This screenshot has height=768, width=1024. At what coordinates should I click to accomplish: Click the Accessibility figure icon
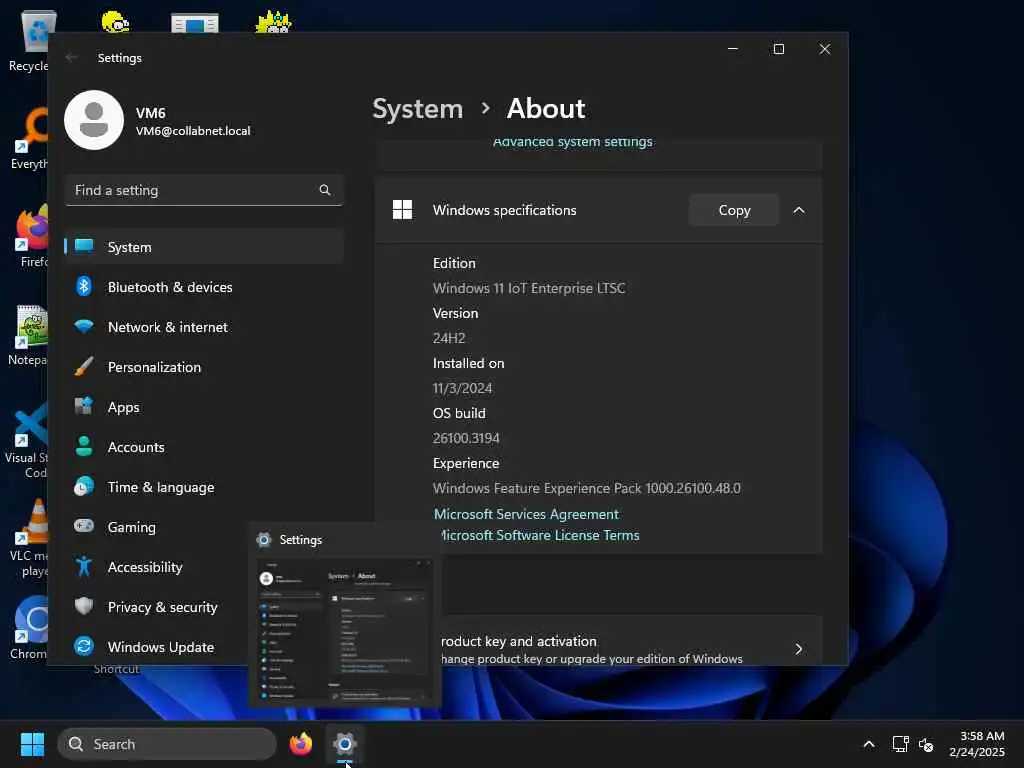[84, 566]
